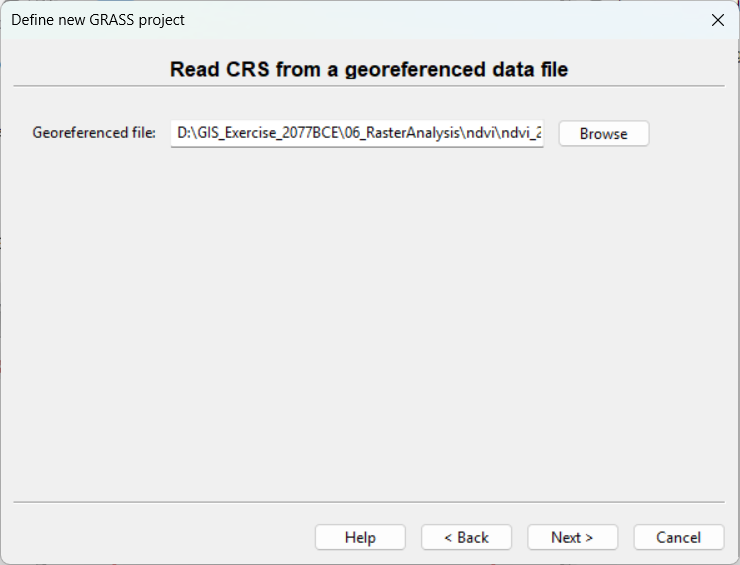Click the Read CRS page heading
740x565 pixels.
click(x=369, y=69)
